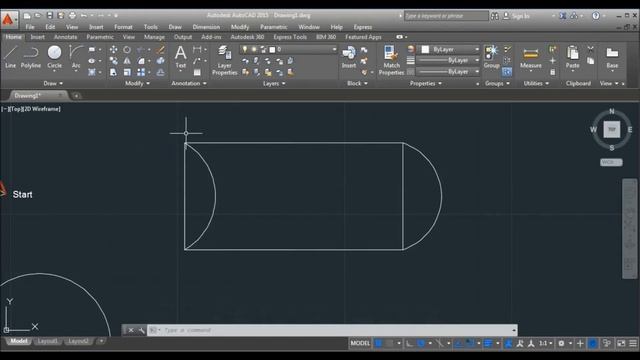Select the Move tool in Modify
This screenshot has height=360, width=640.
(113, 49)
